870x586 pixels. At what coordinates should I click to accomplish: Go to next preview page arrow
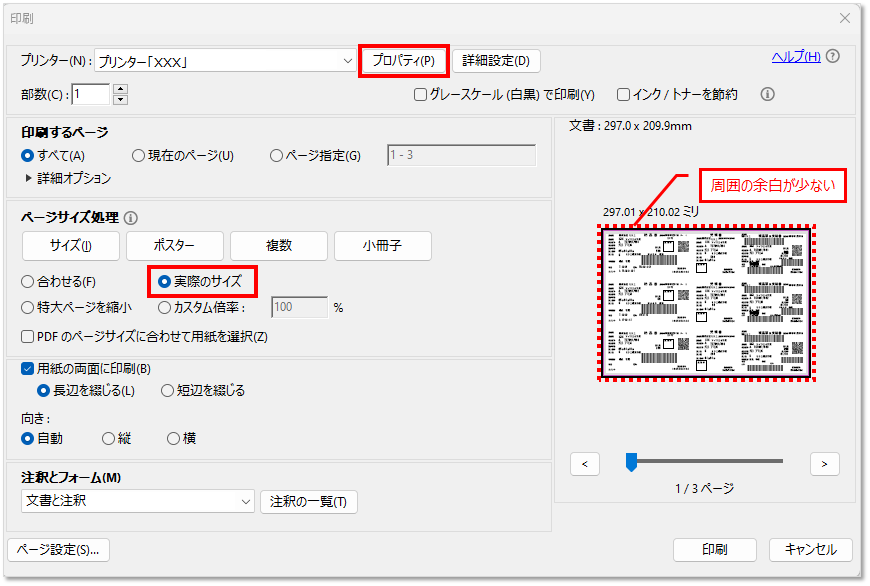[x=824, y=463]
